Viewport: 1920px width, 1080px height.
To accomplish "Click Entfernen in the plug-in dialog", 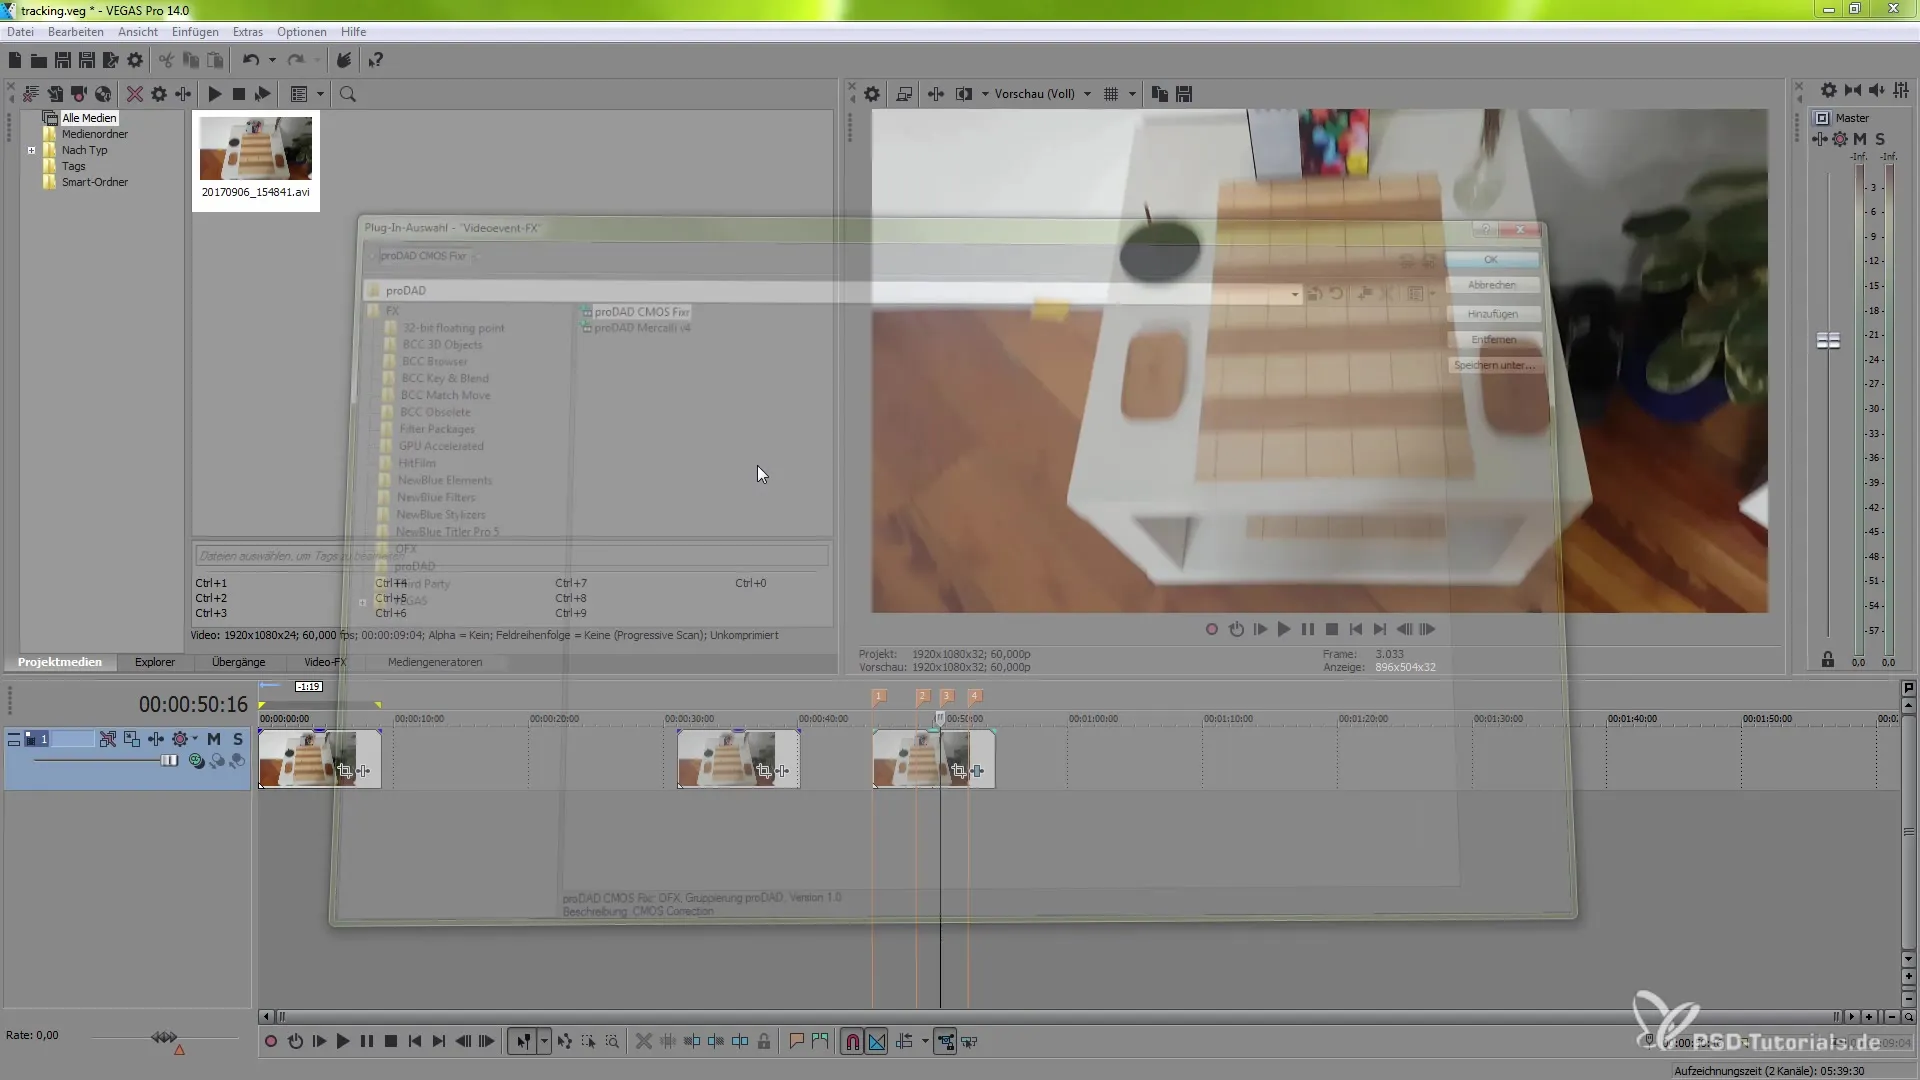I will click(1494, 340).
